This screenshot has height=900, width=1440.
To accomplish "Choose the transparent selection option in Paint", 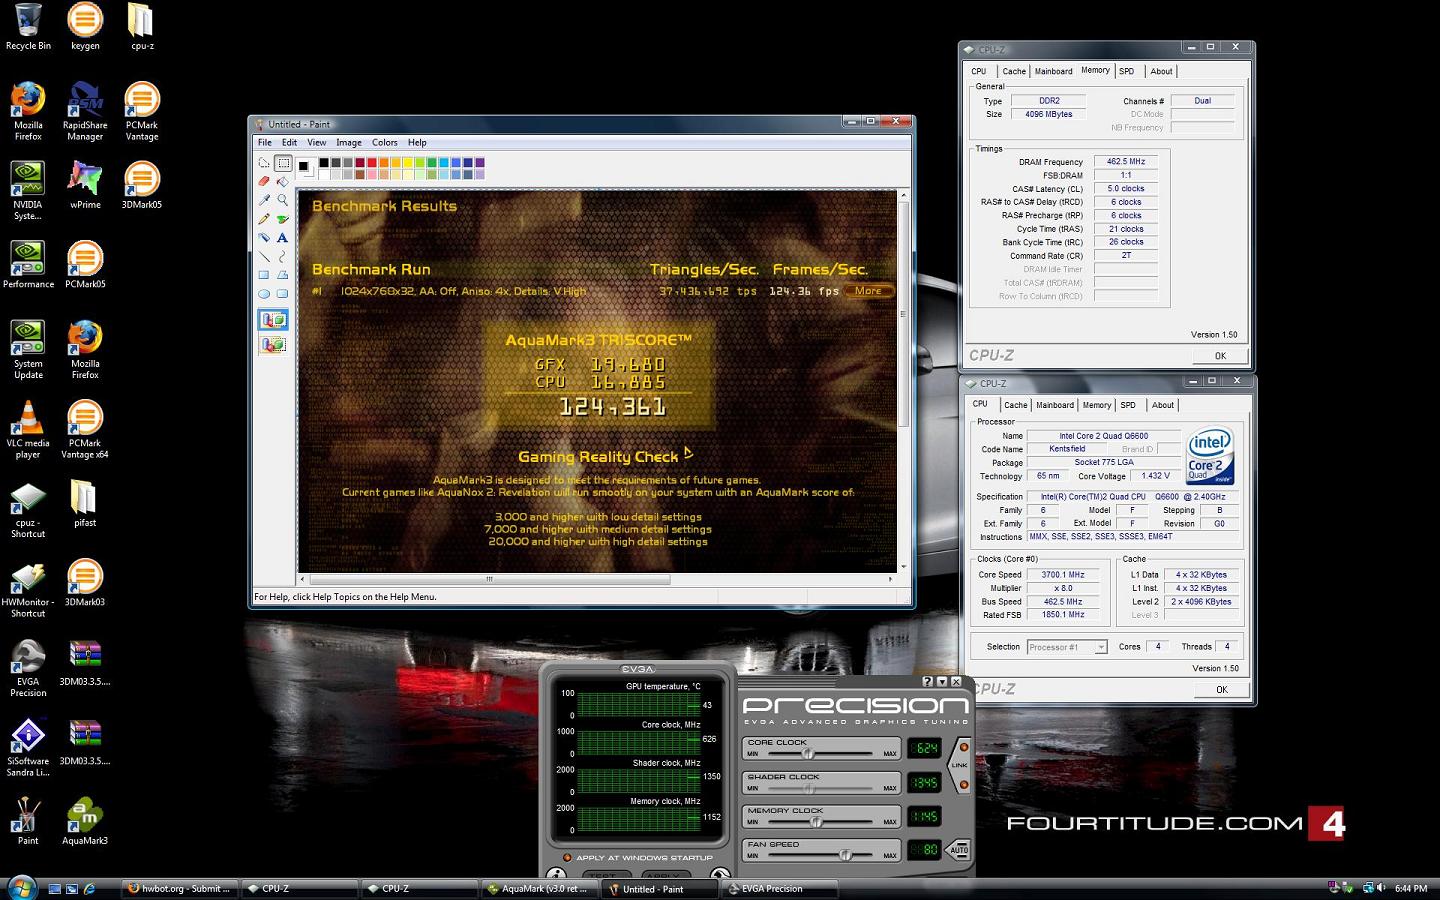I will 273,345.
